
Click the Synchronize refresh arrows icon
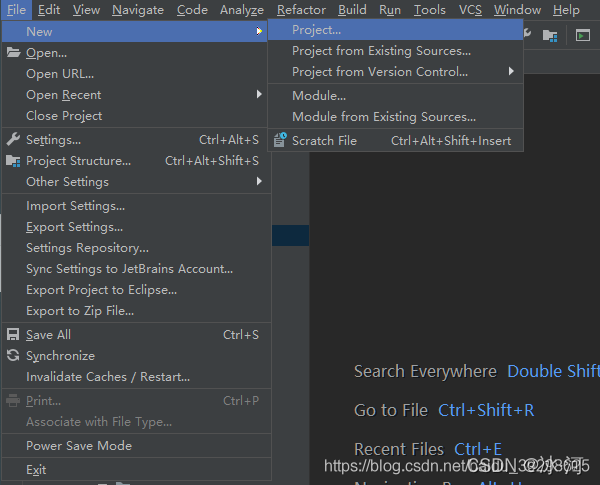point(13,355)
